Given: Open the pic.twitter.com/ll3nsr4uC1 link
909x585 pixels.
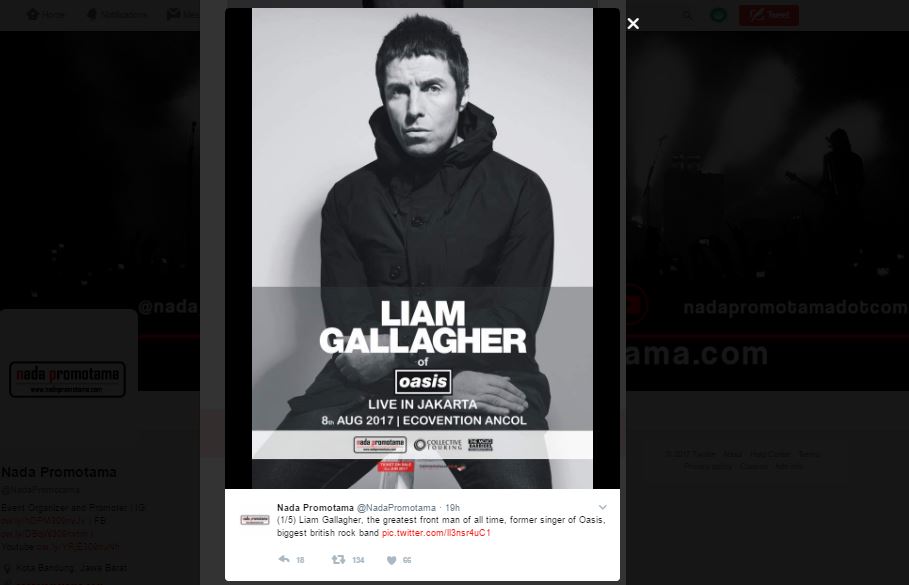Looking at the screenshot, I should 436,532.
